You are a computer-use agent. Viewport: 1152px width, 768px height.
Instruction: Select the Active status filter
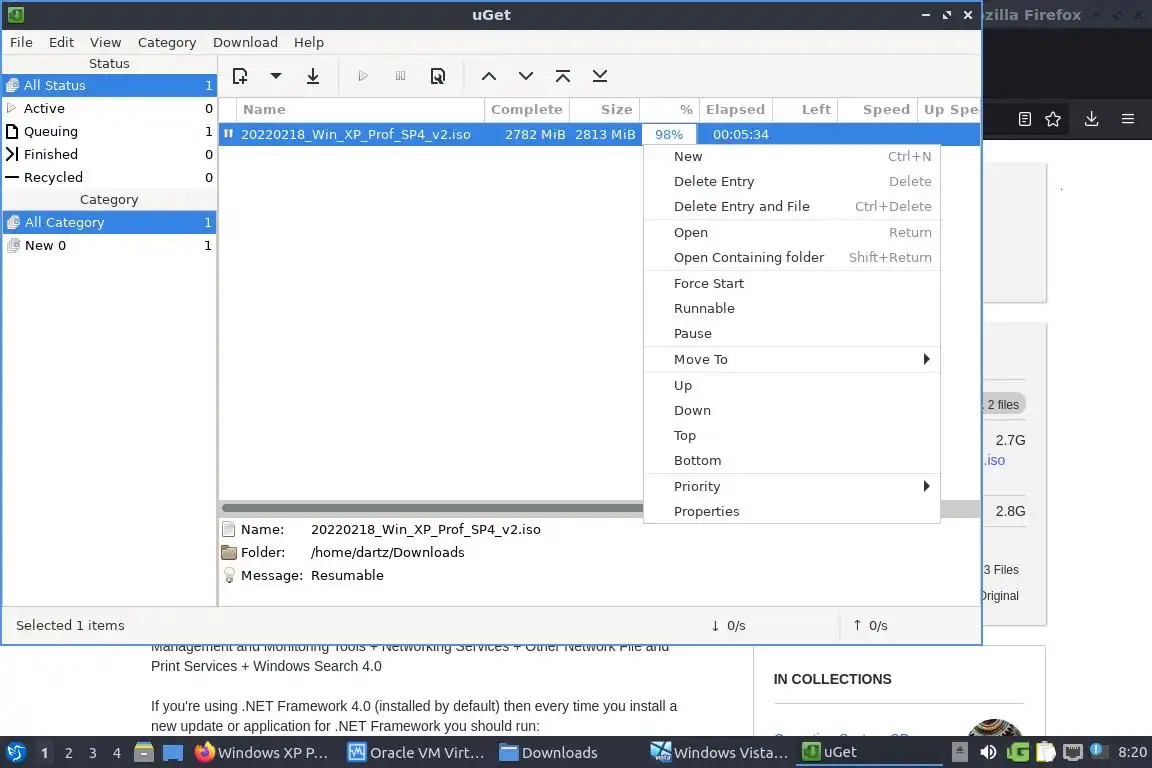[x=109, y=108]
